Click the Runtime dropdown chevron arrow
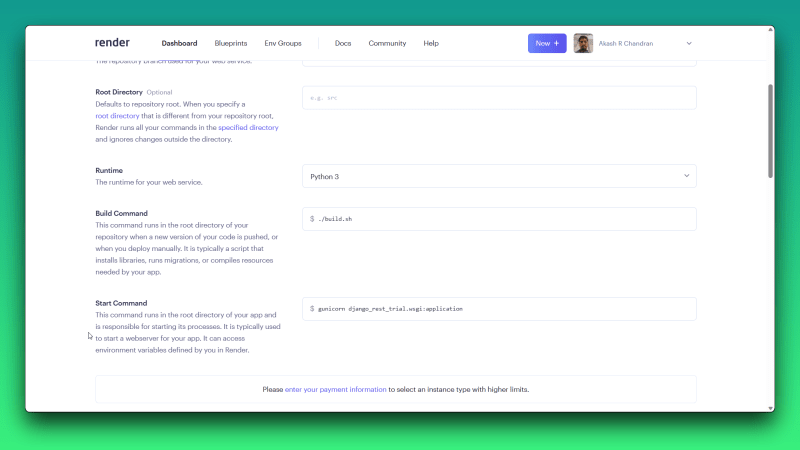This screenshot has height=450, width=800. (687, 176)
